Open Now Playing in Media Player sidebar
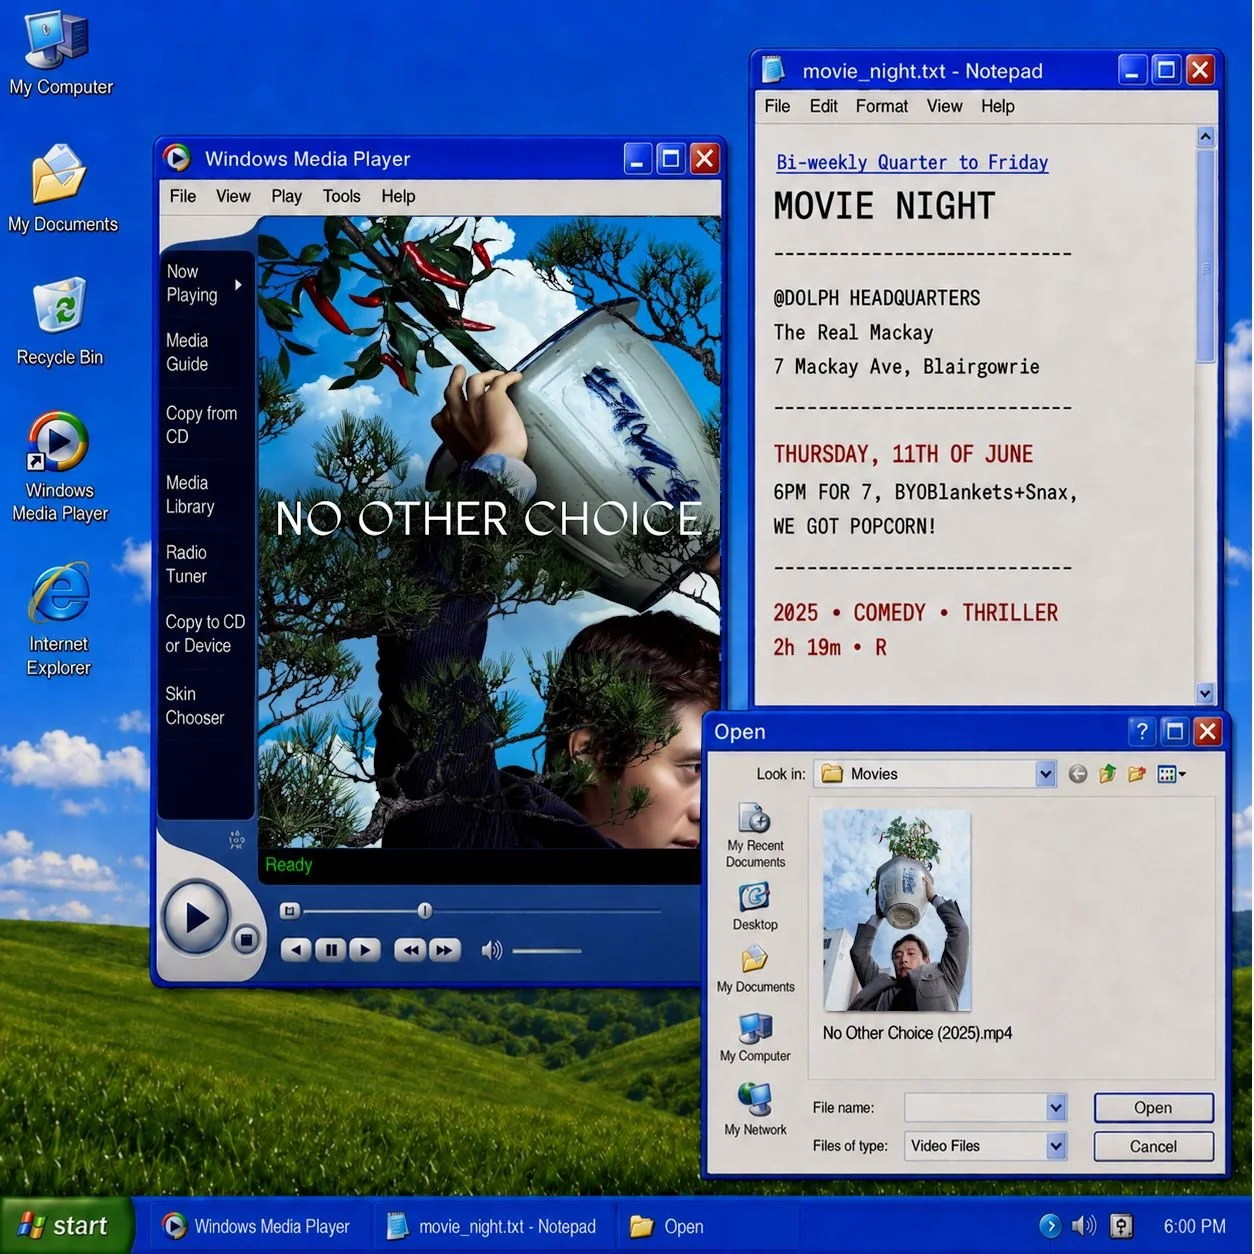Screen dimensions: 1254x1254 pos(192,283)
